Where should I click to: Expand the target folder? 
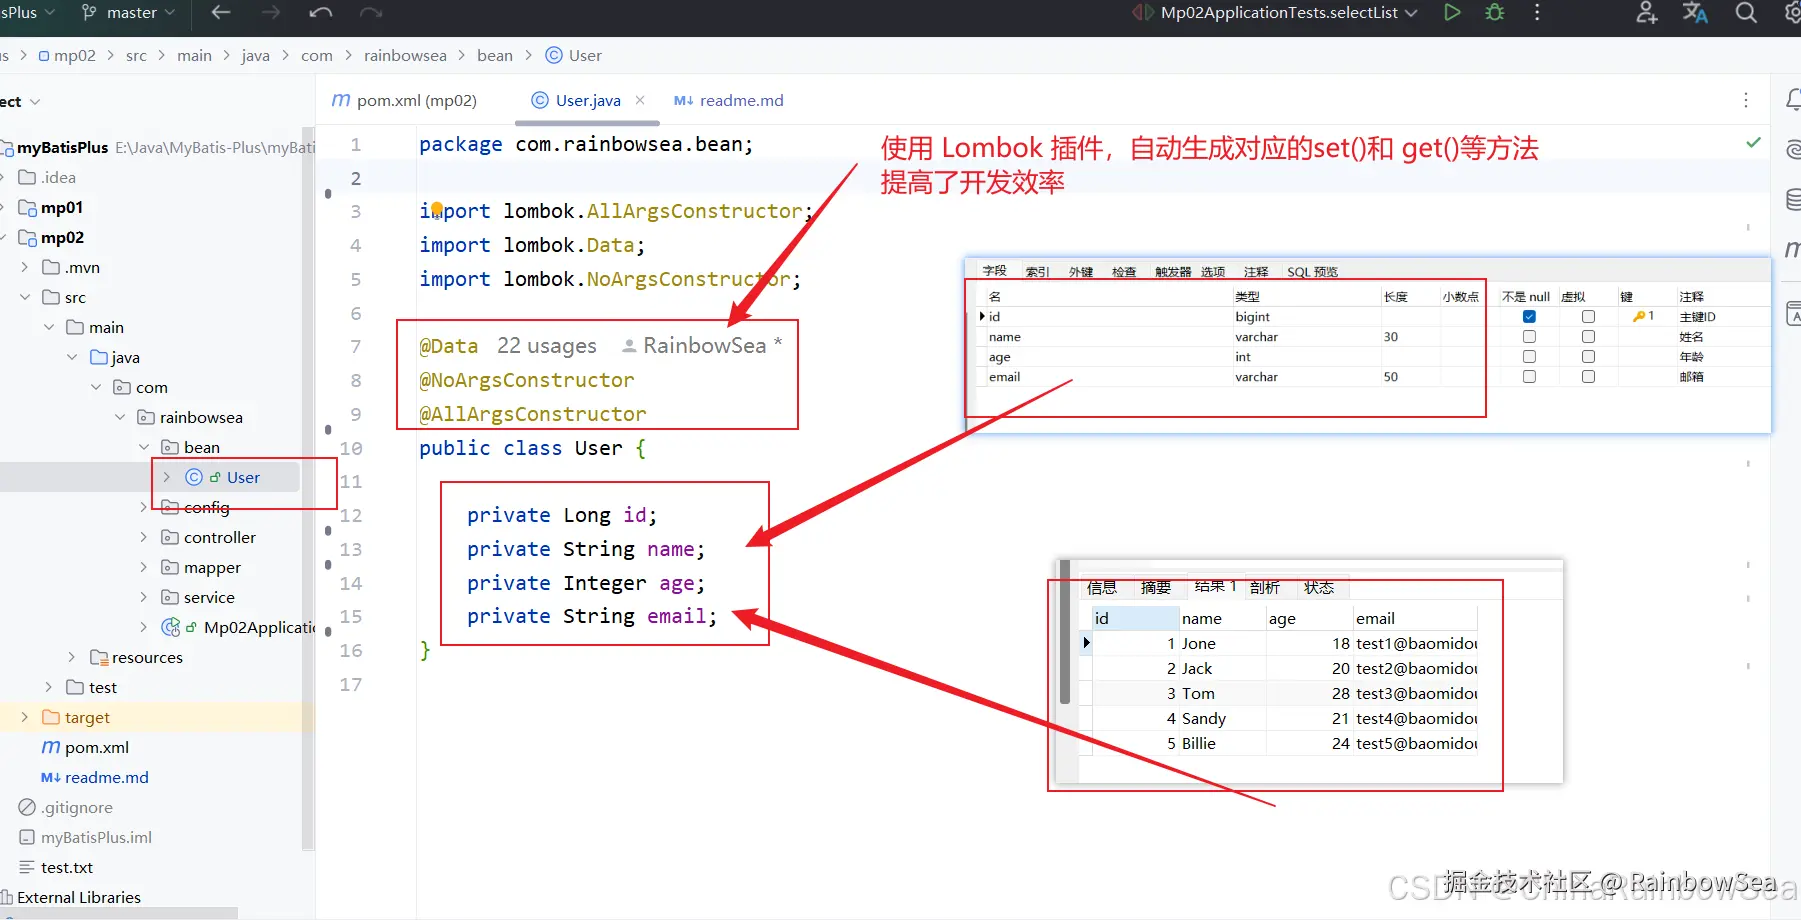coord(25,717)
